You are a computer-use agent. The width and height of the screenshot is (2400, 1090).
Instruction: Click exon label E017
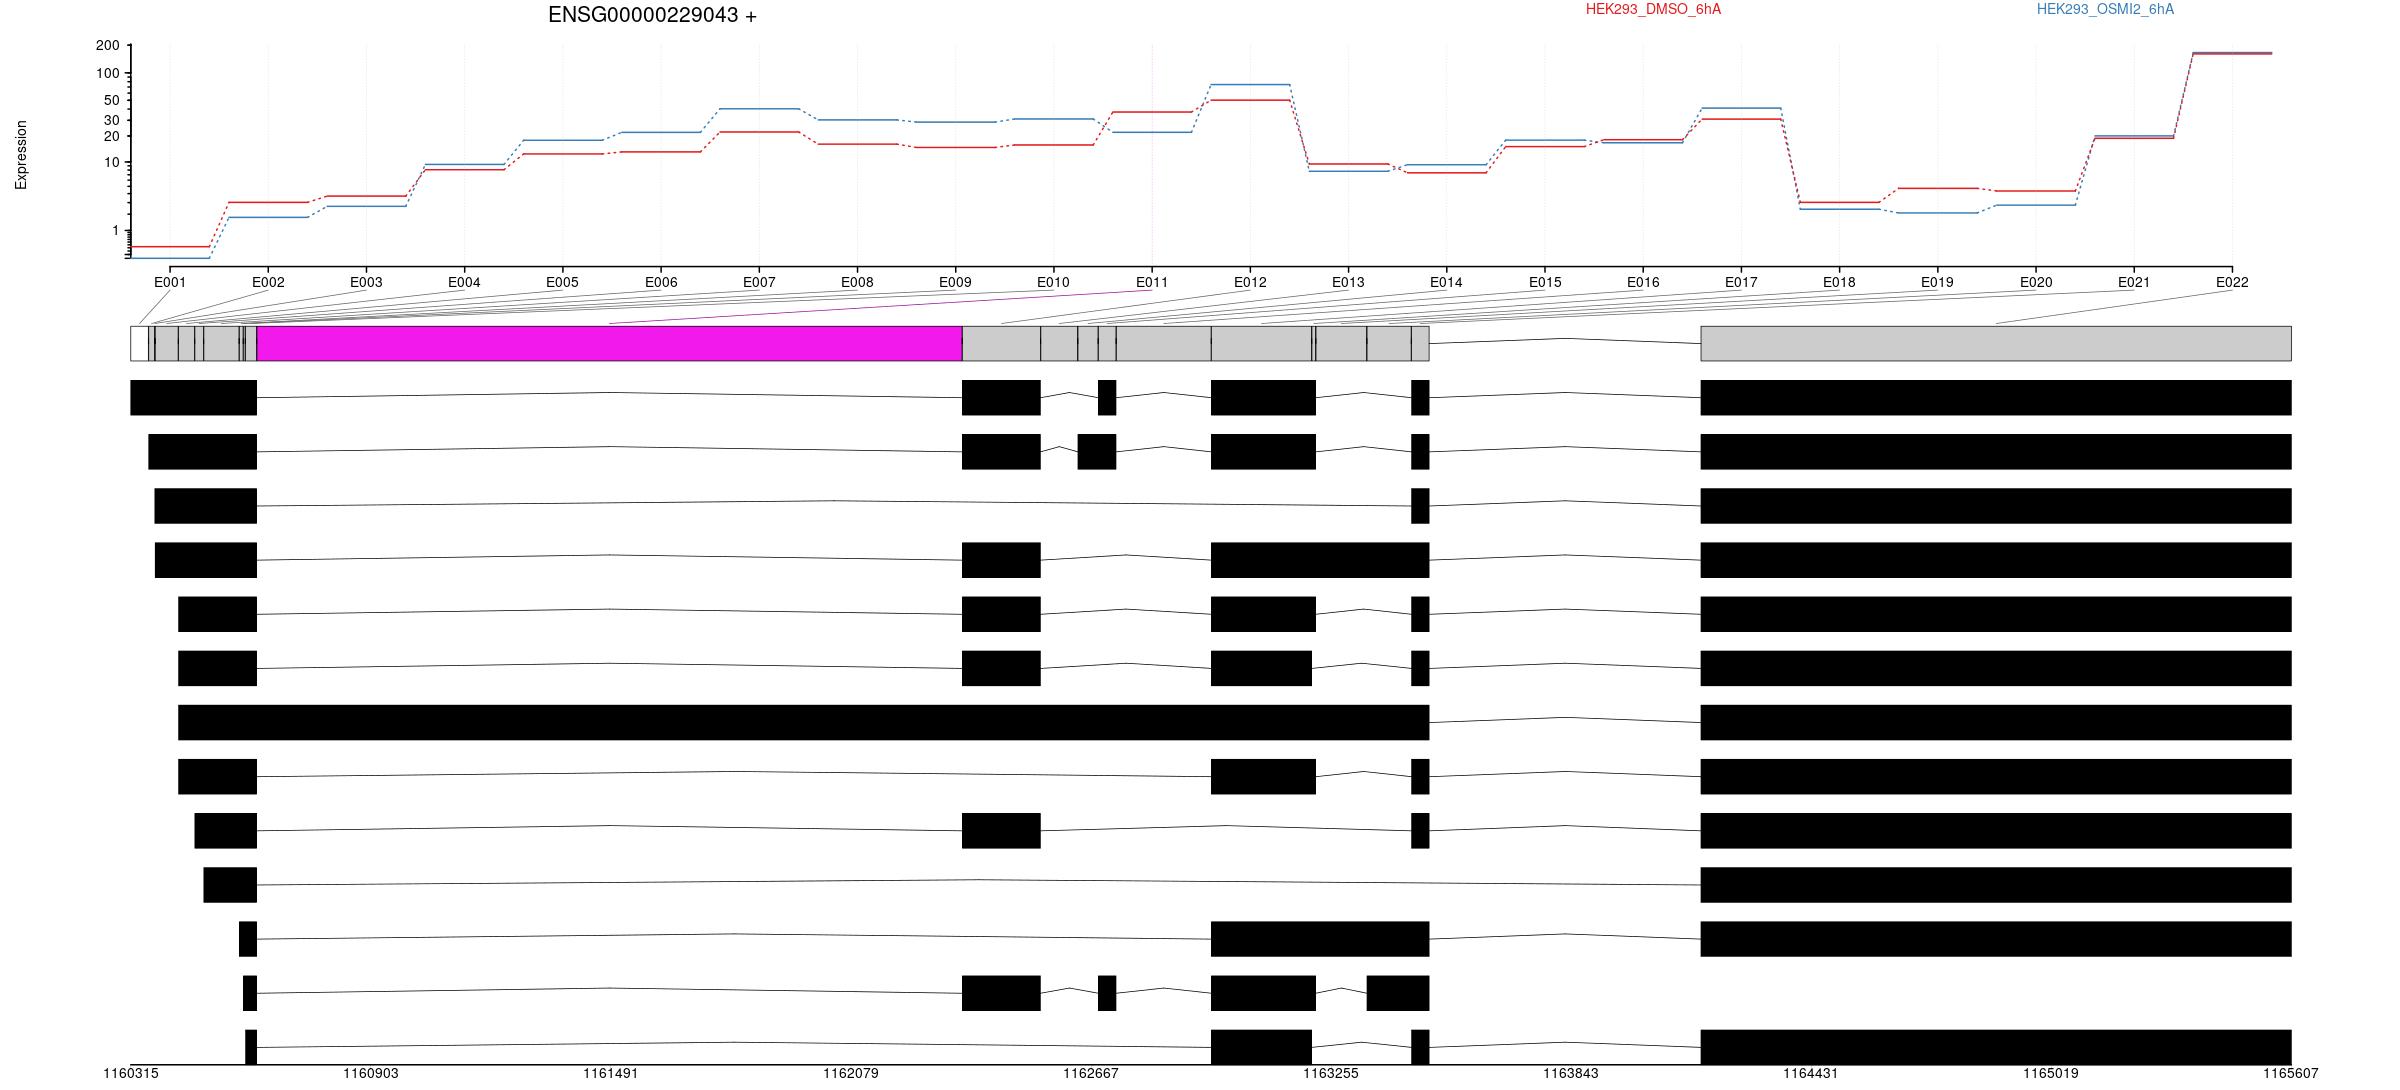pyautogui.click(x=1741, y=282)
